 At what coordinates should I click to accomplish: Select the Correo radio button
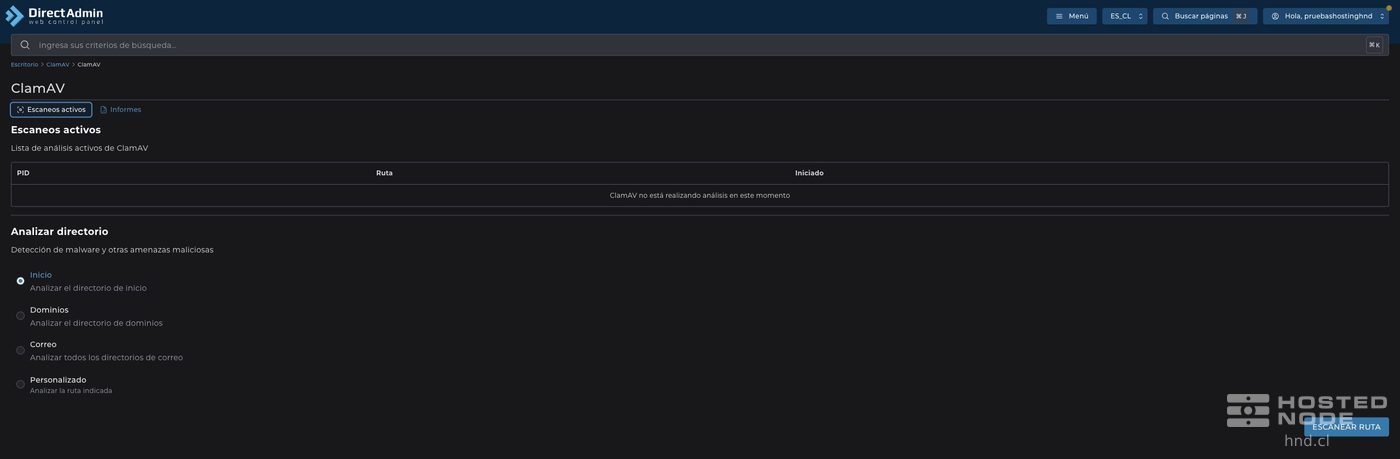pyautogui.click(x=20, y=351)
